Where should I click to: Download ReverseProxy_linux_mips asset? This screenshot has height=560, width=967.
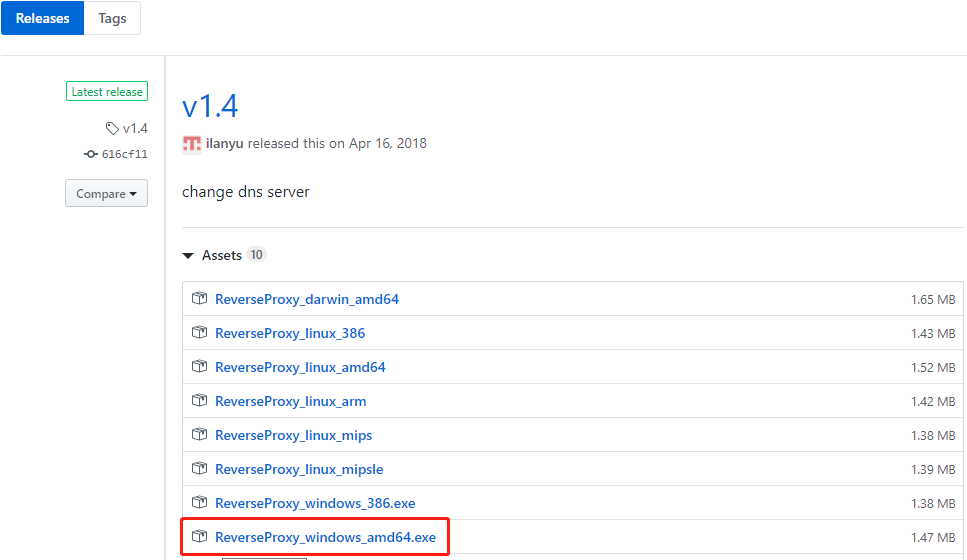click(x=293, y=435)
